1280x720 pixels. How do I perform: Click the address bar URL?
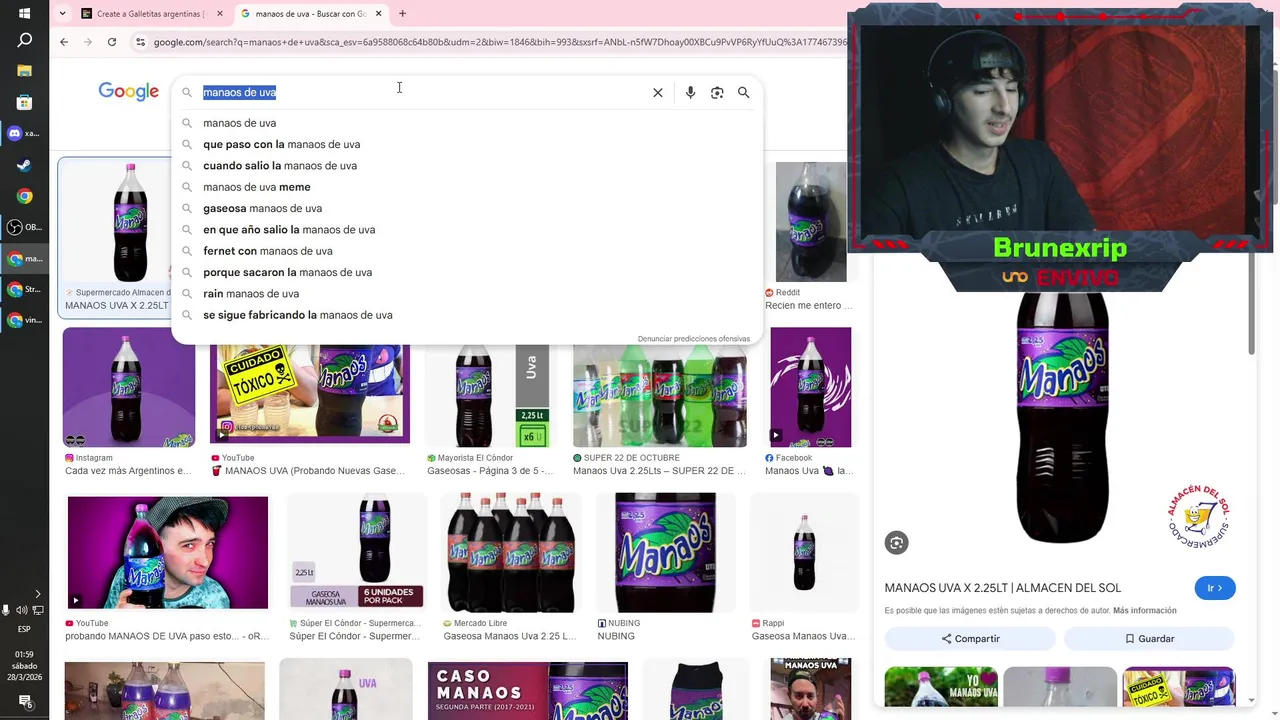point(500,42)
